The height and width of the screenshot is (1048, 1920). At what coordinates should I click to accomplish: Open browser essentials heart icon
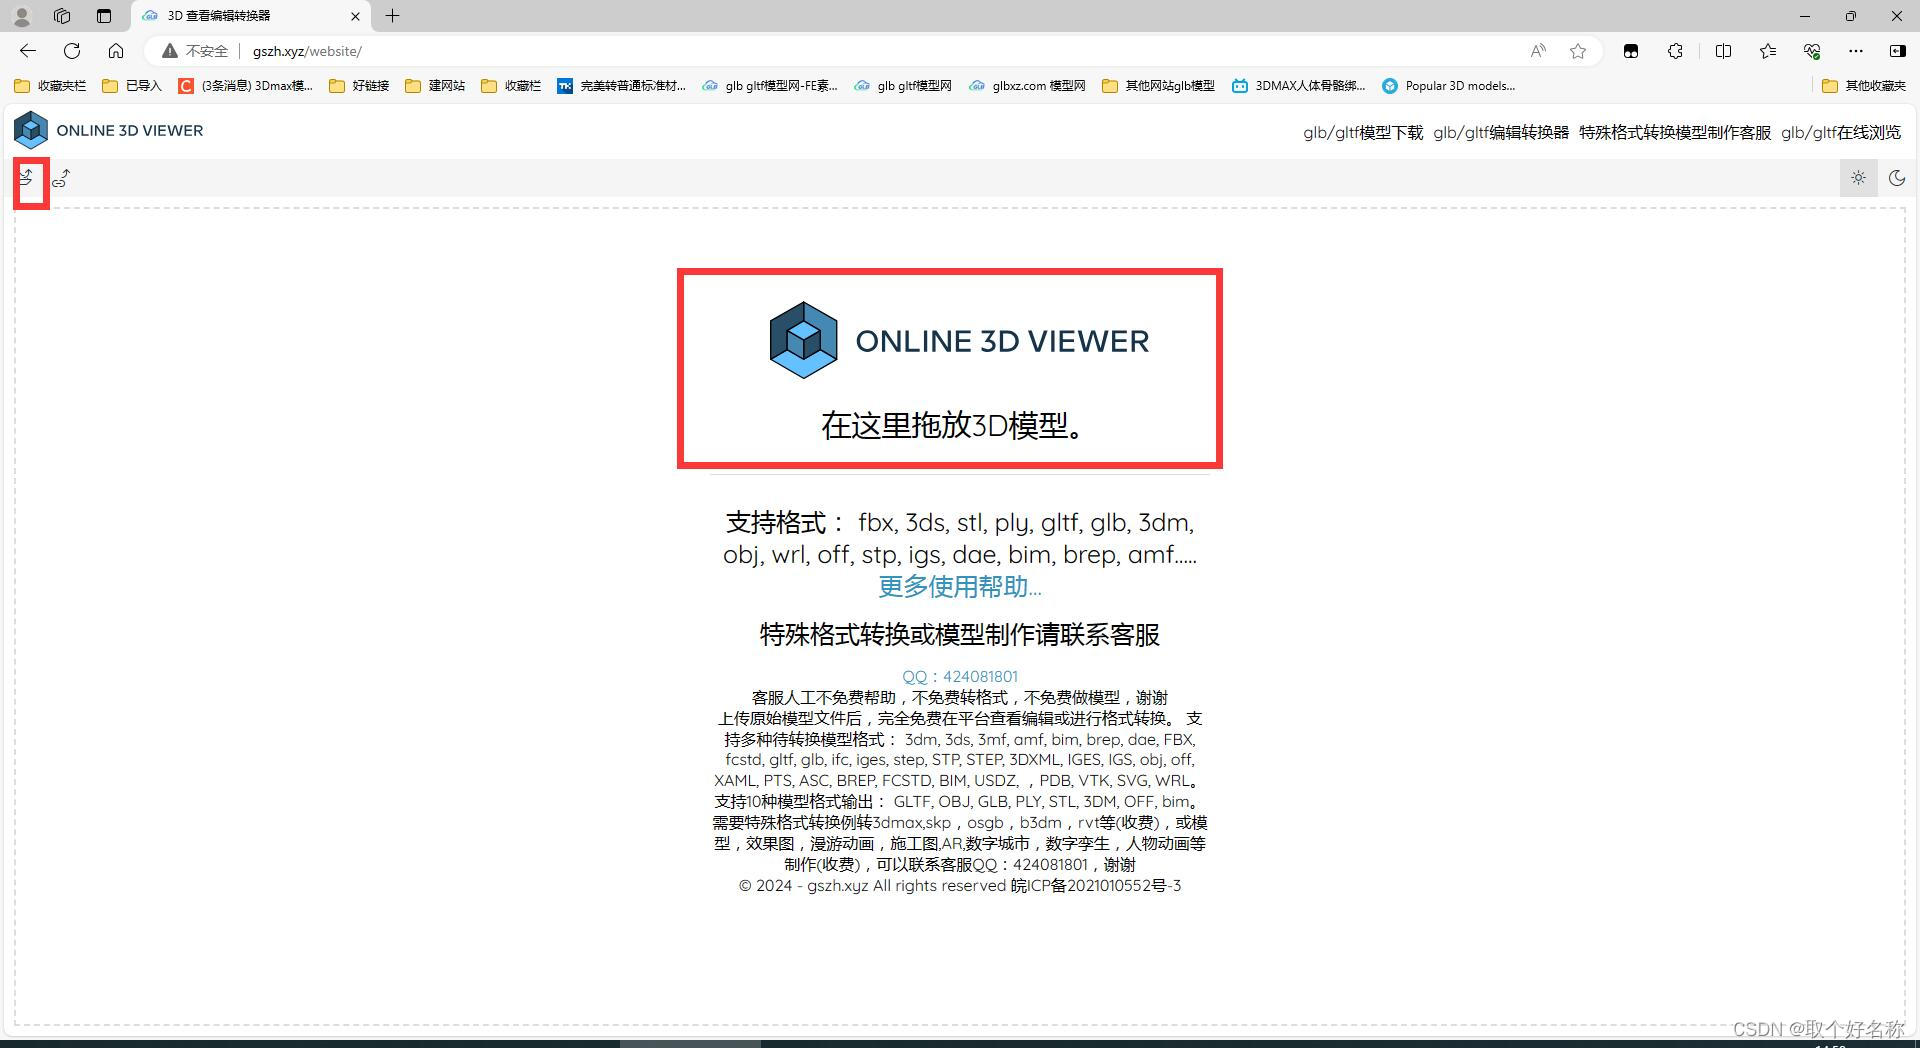tap(1812, 51)
